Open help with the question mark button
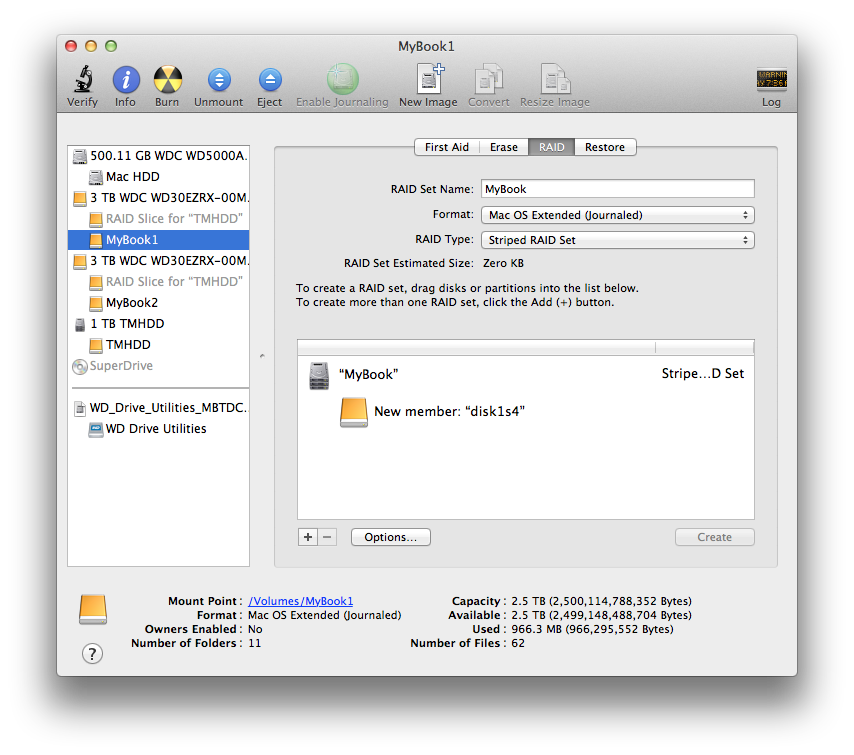The height and width of the screenshot is (755, 854). coord(92,653)
